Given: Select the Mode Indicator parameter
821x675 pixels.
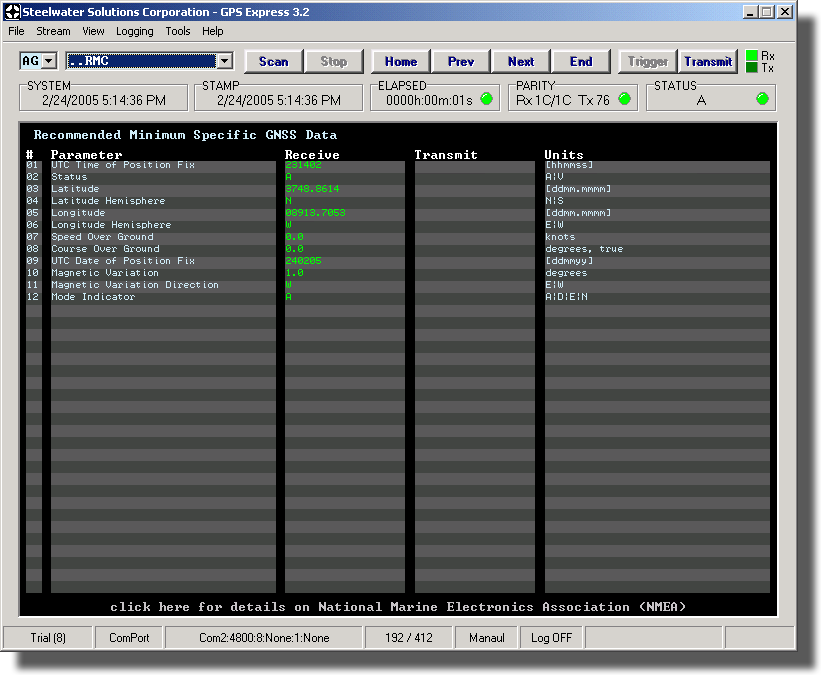Looking at the screenshot, I should click(x=93, y=297).
